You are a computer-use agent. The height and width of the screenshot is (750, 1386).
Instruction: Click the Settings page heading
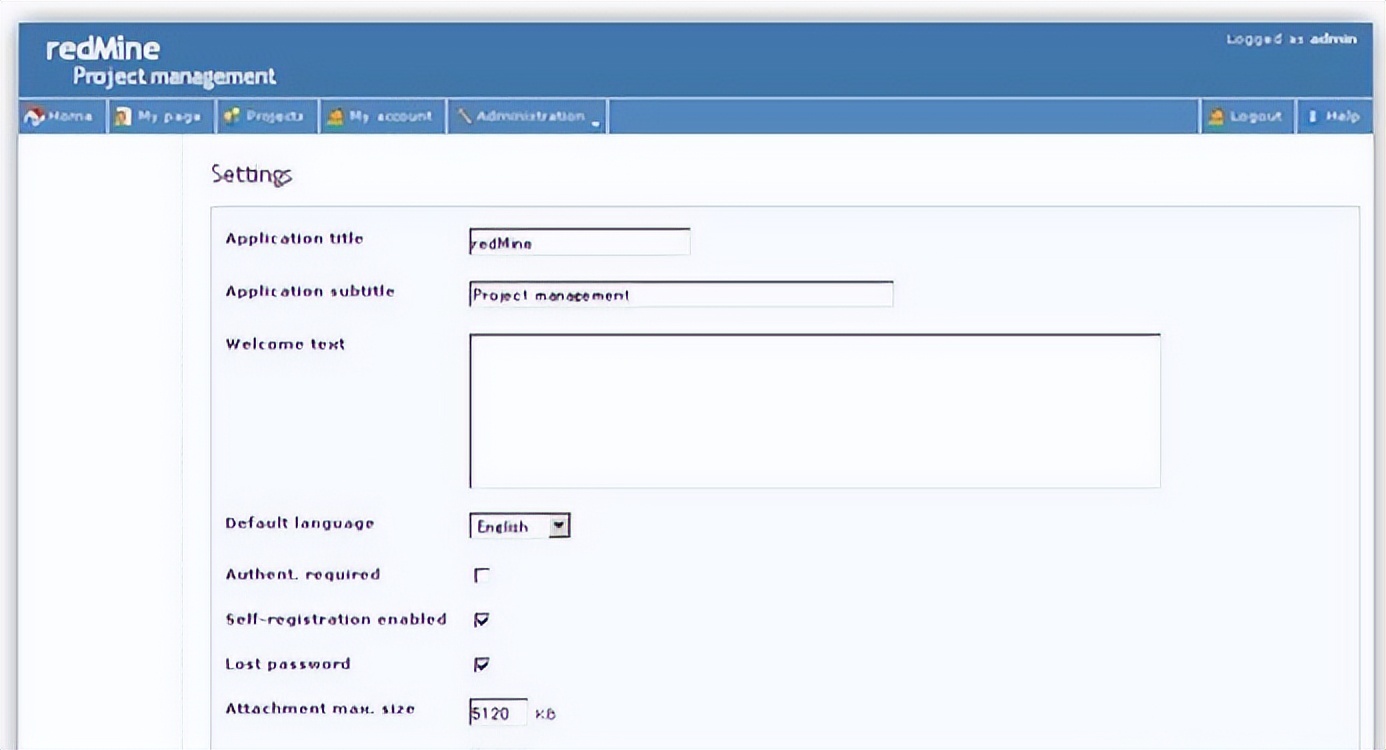[251, 175]
